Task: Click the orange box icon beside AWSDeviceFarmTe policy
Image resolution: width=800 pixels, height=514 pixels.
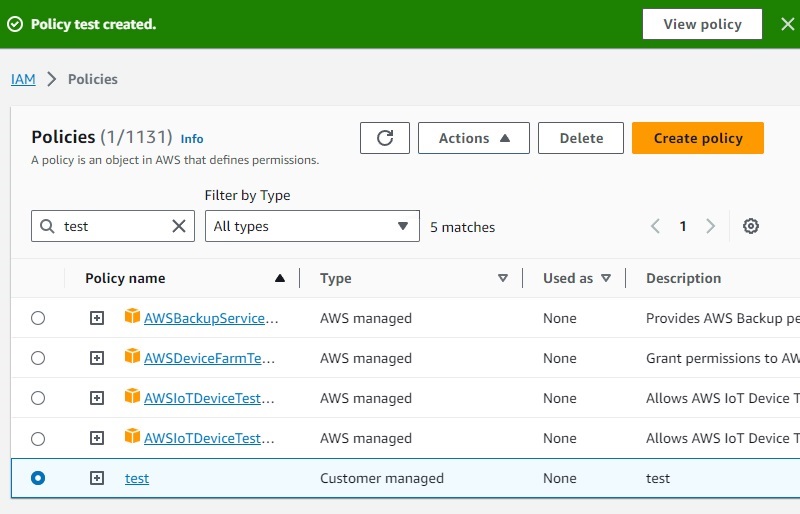Action: pyautogui.click(x=132, y=356)
